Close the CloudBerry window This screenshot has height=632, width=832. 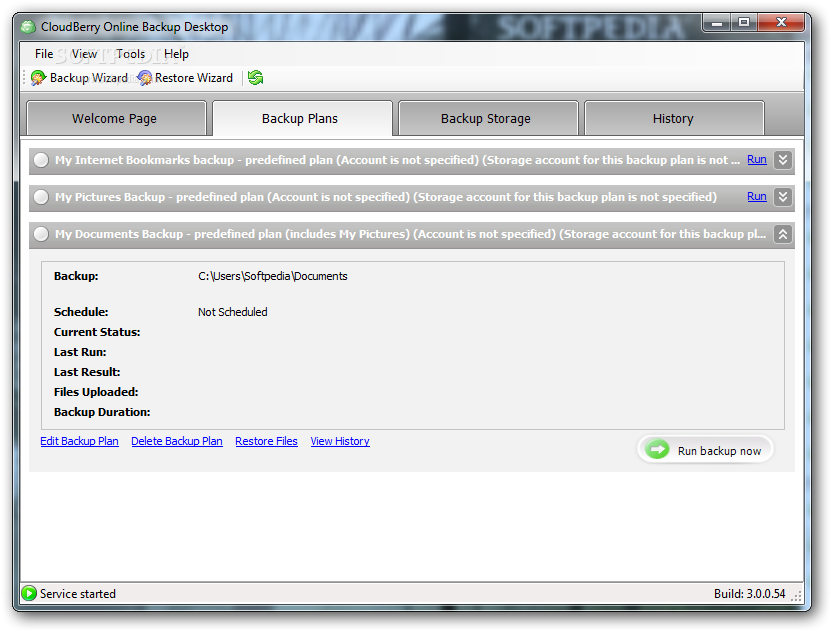781,22
